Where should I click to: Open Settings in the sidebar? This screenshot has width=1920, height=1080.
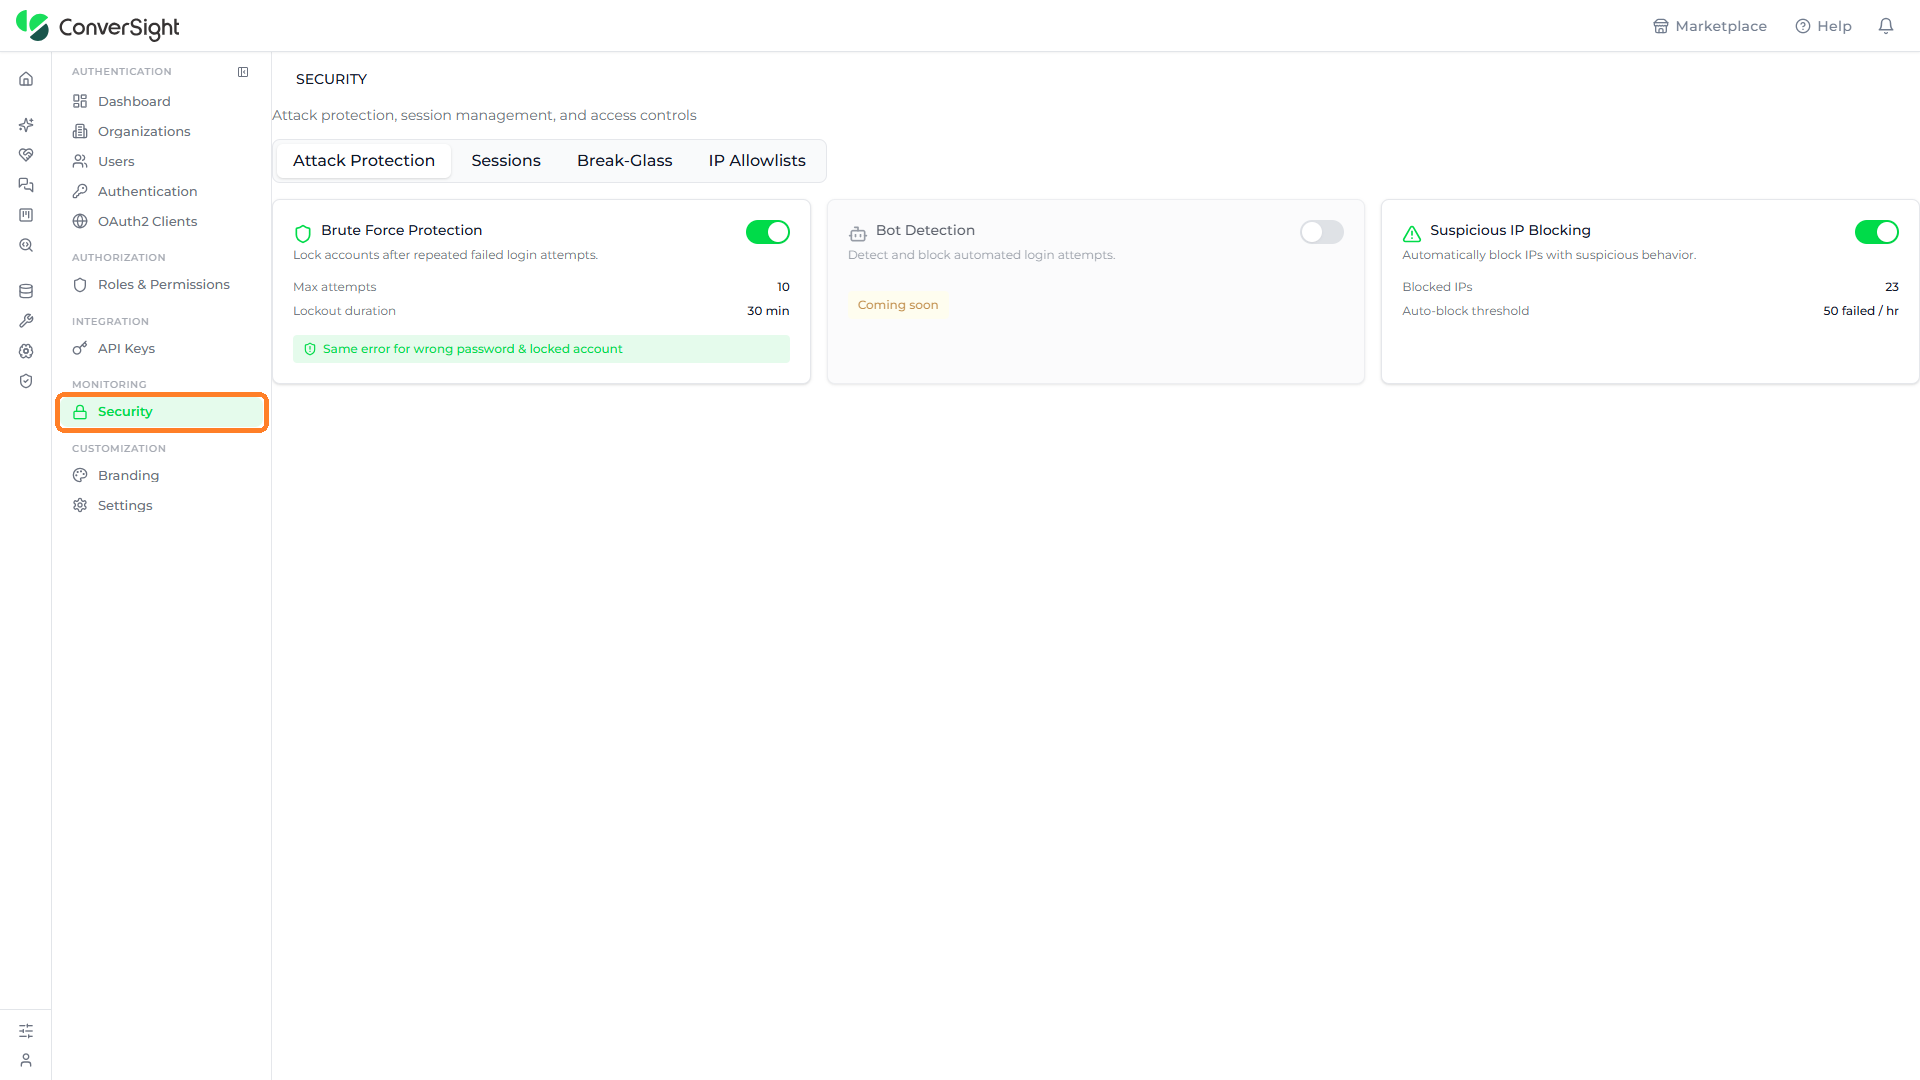pyautogui.click(x=162, y=505)
